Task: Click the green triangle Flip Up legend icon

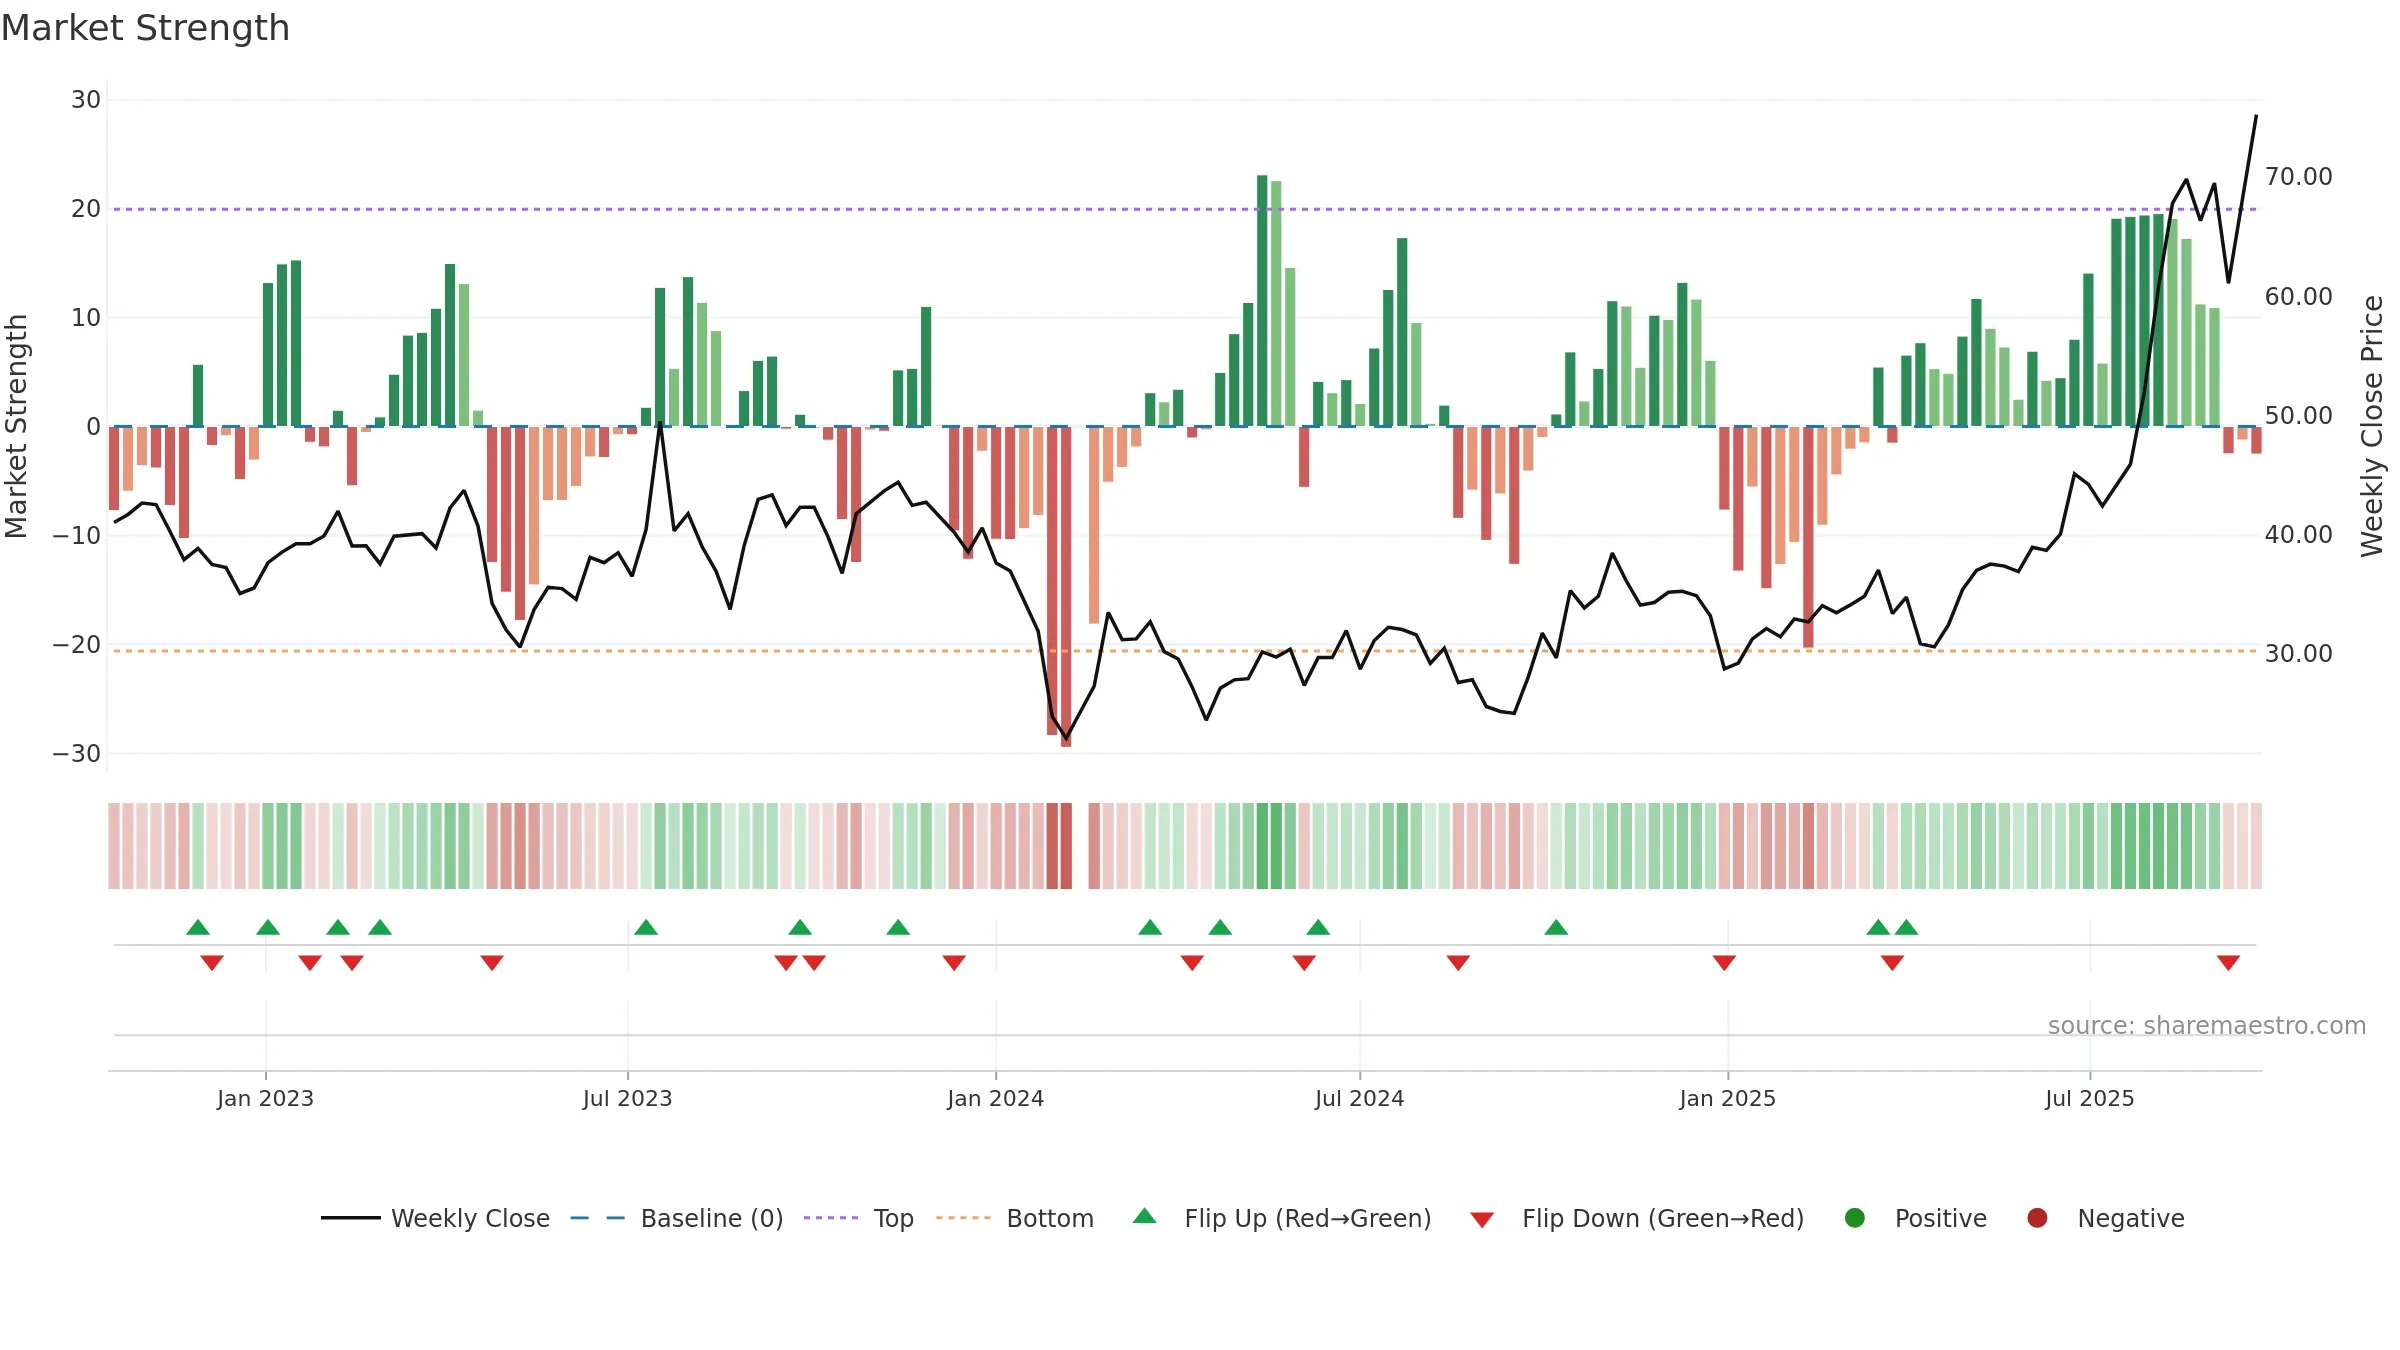Action: click(x=1145, y=1216)
